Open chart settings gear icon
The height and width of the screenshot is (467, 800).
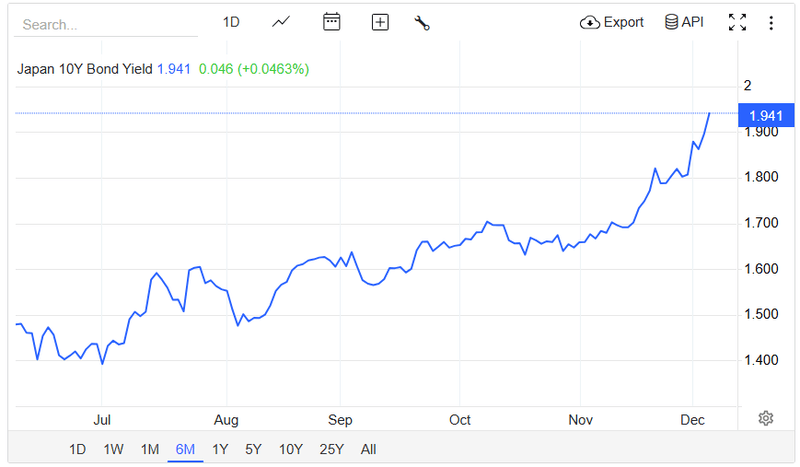click(766, 418)
